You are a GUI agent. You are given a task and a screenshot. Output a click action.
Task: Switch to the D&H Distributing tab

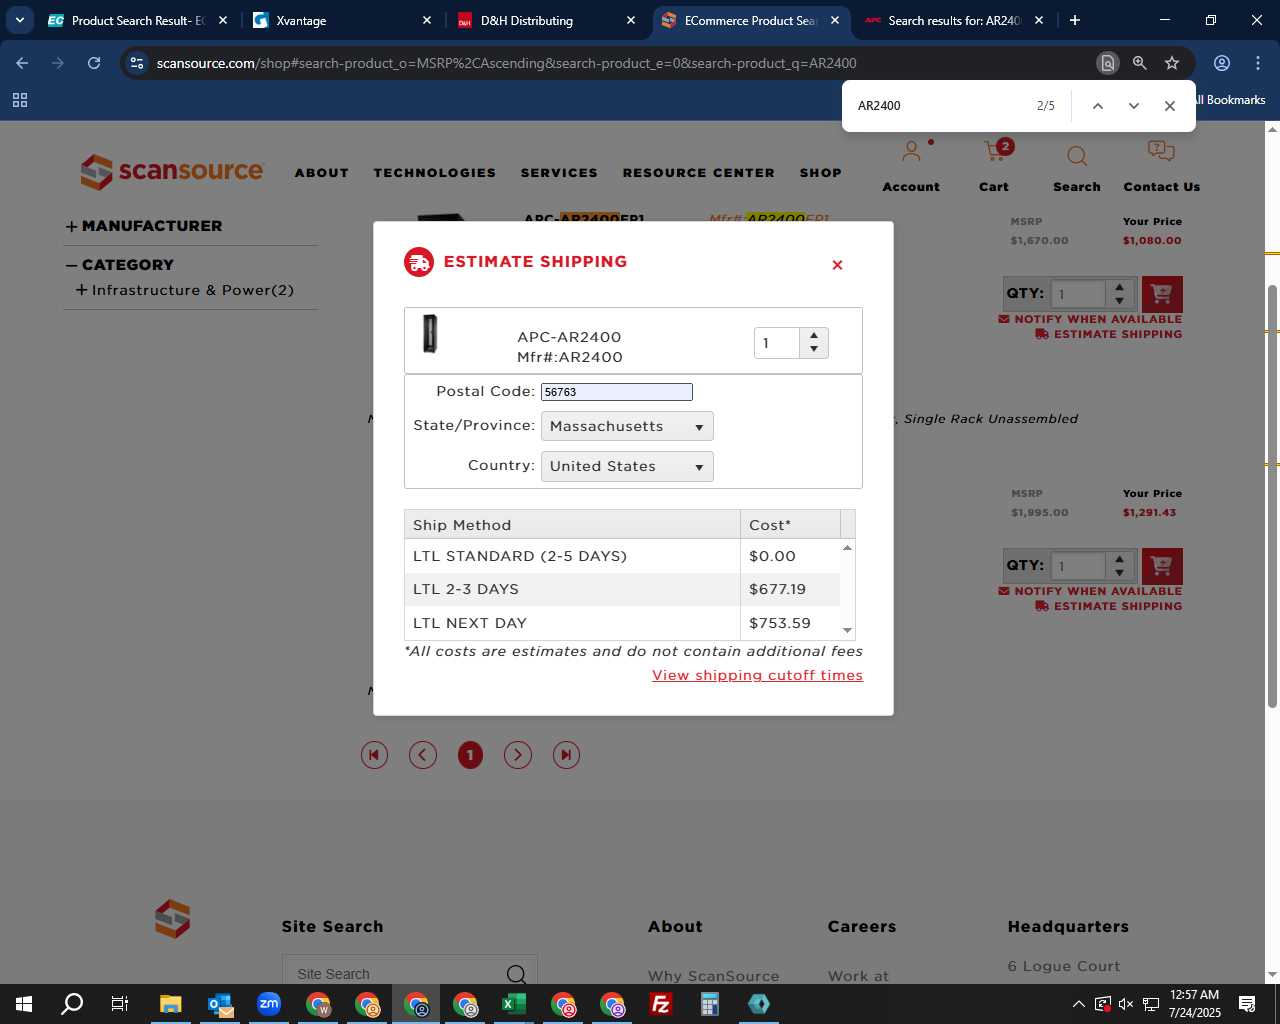click(546, 20)
